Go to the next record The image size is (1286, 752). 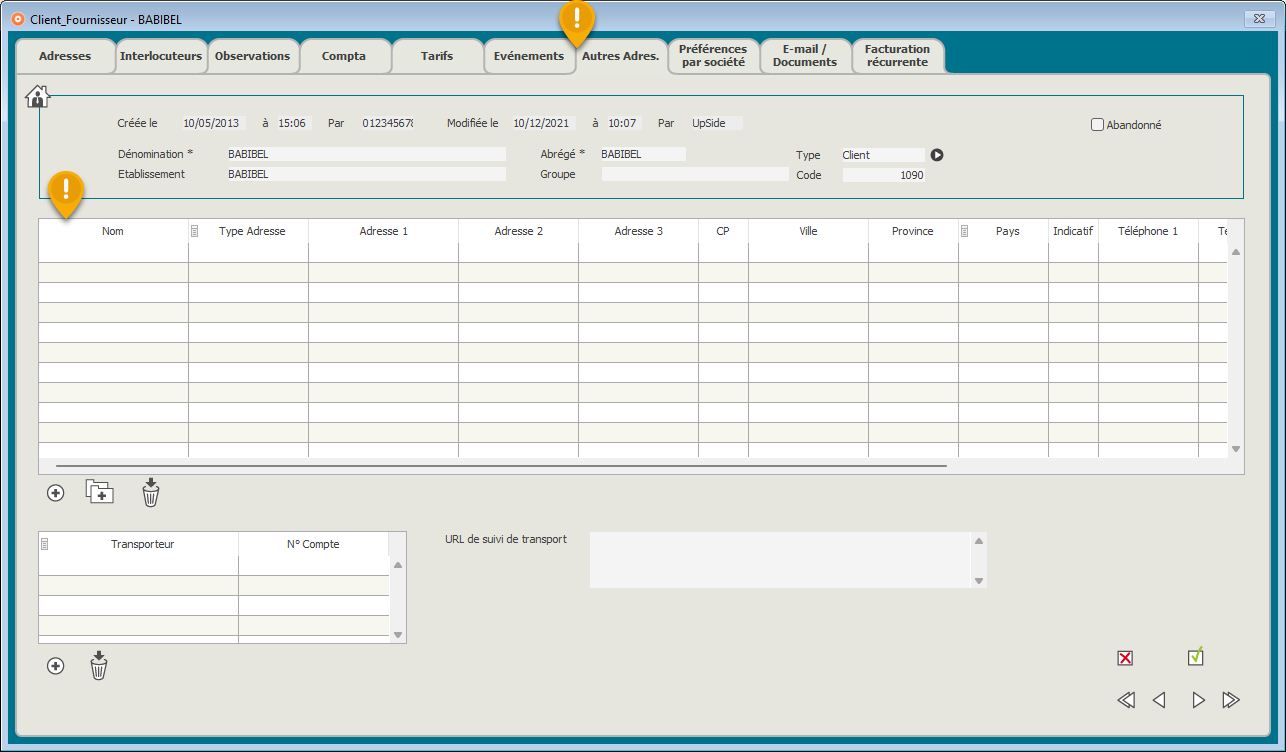click(1198, 700)
